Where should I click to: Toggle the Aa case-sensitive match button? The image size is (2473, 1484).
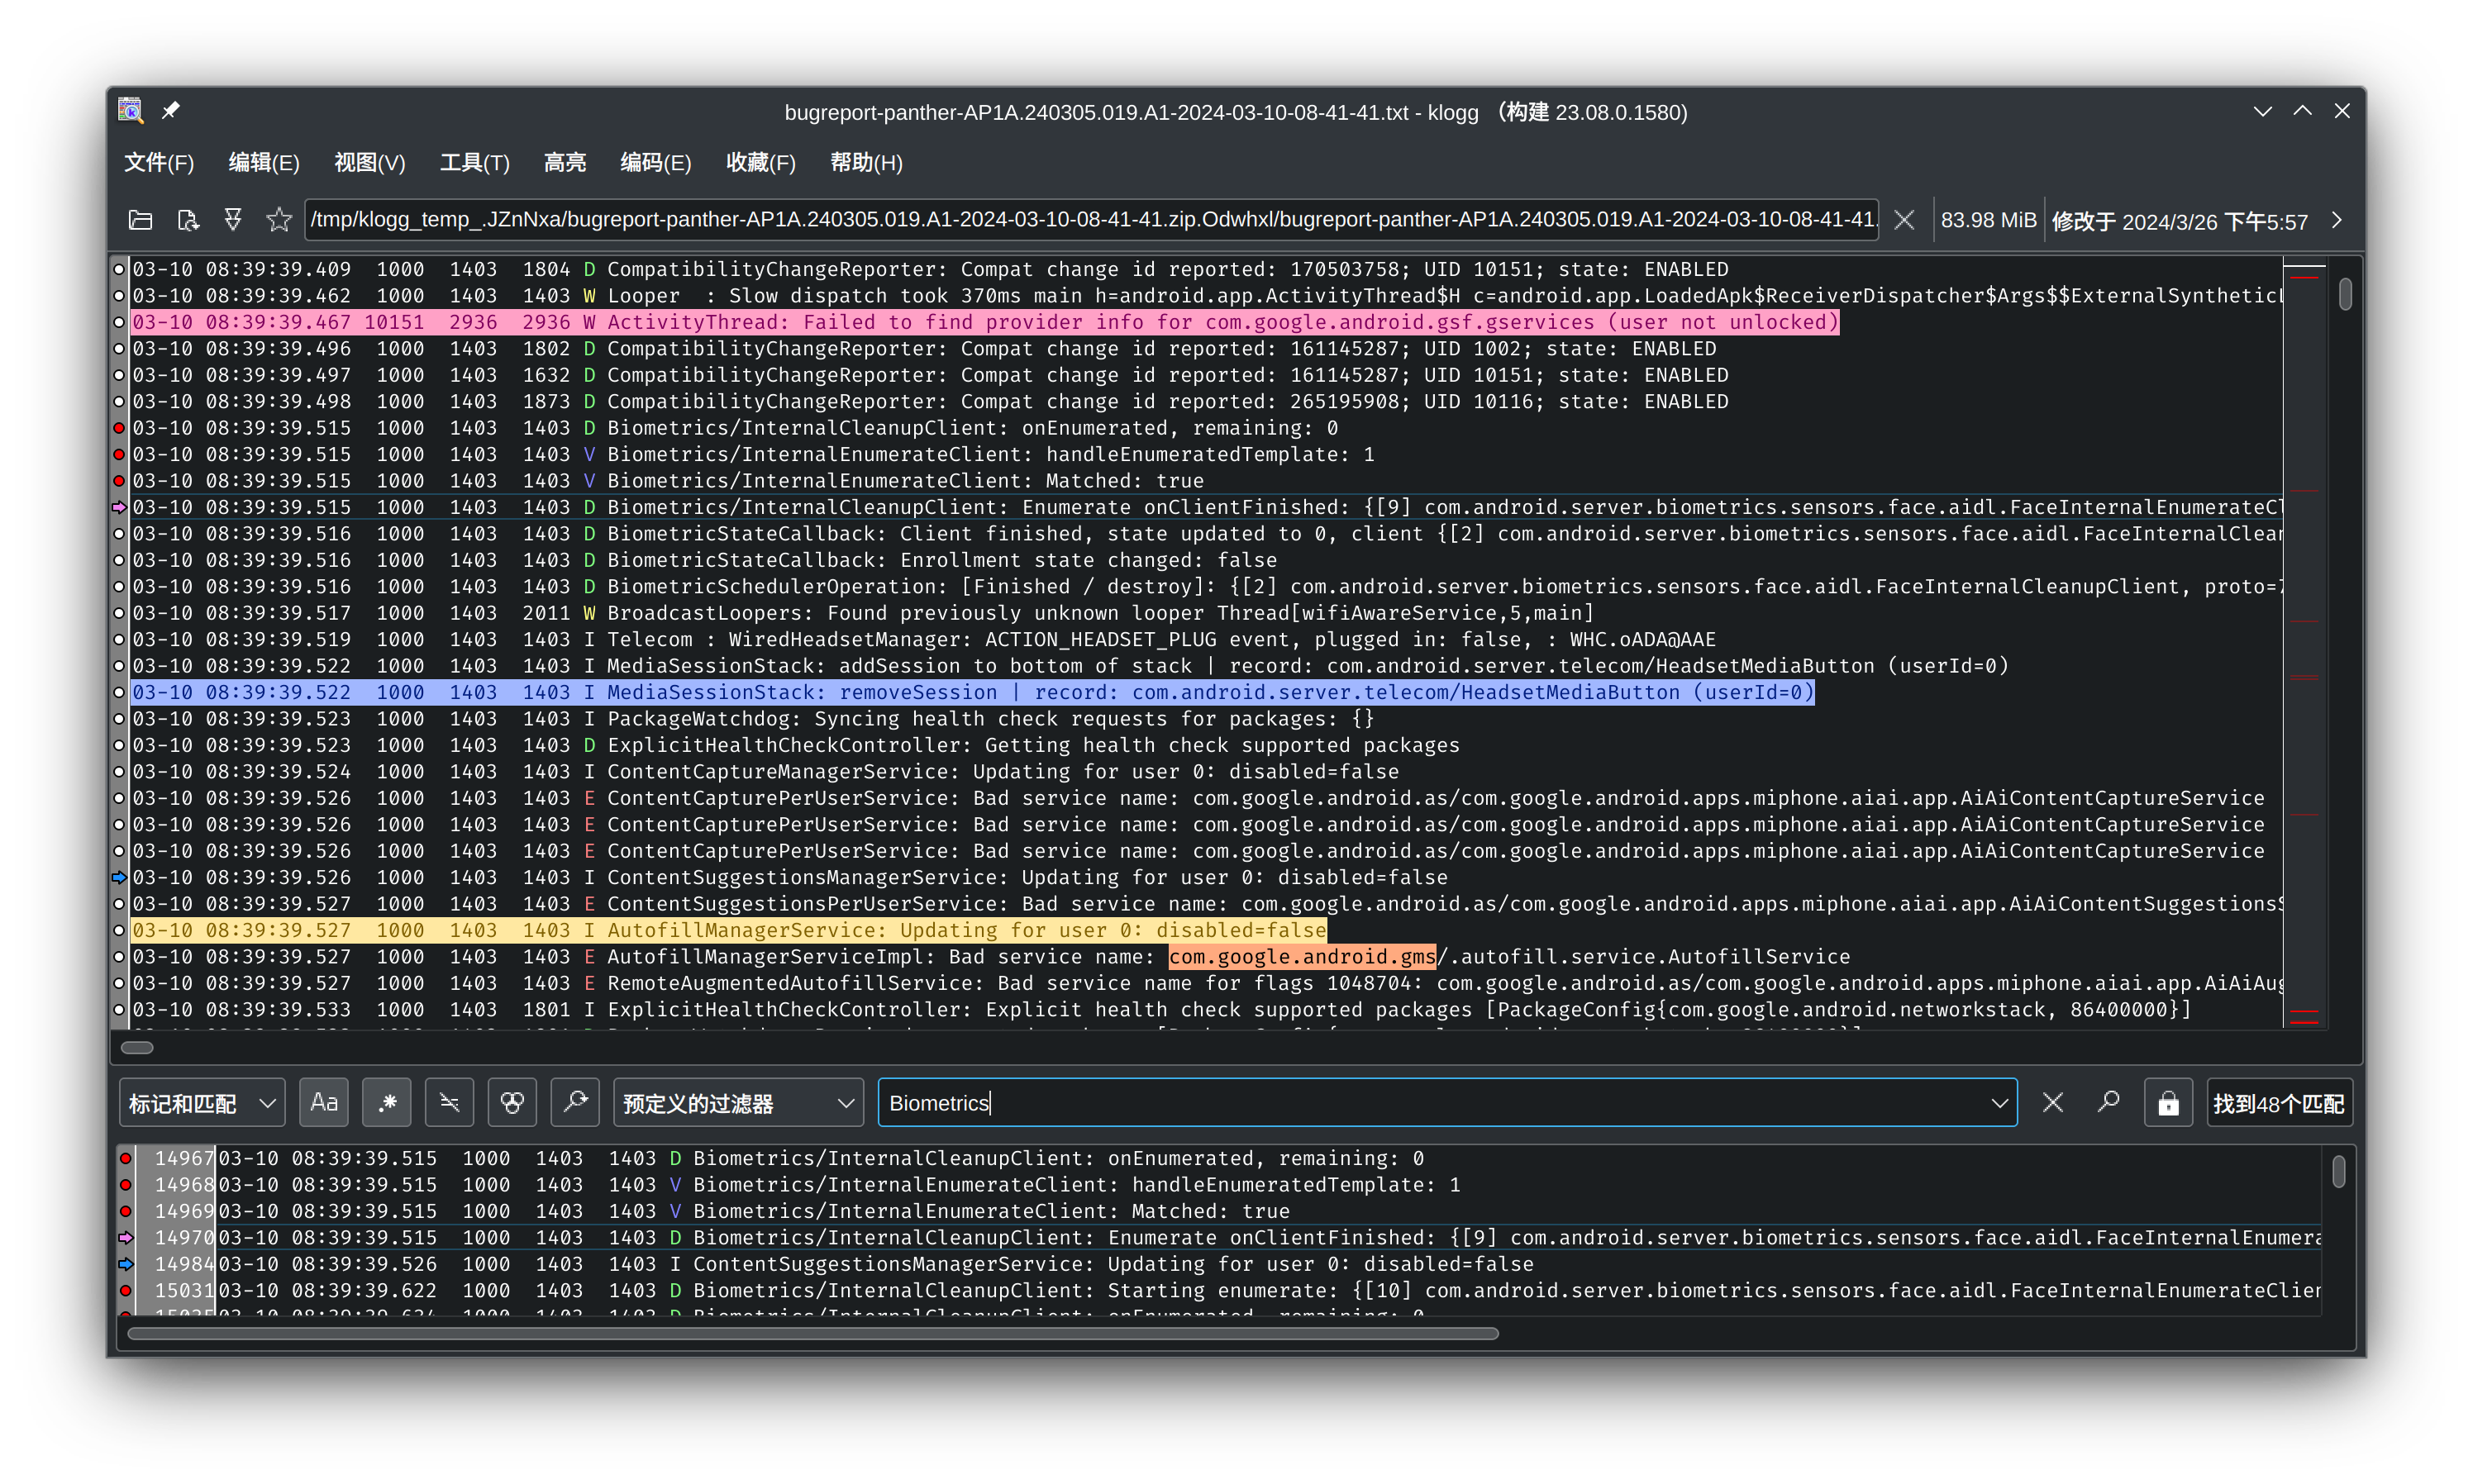point(323,1103)
